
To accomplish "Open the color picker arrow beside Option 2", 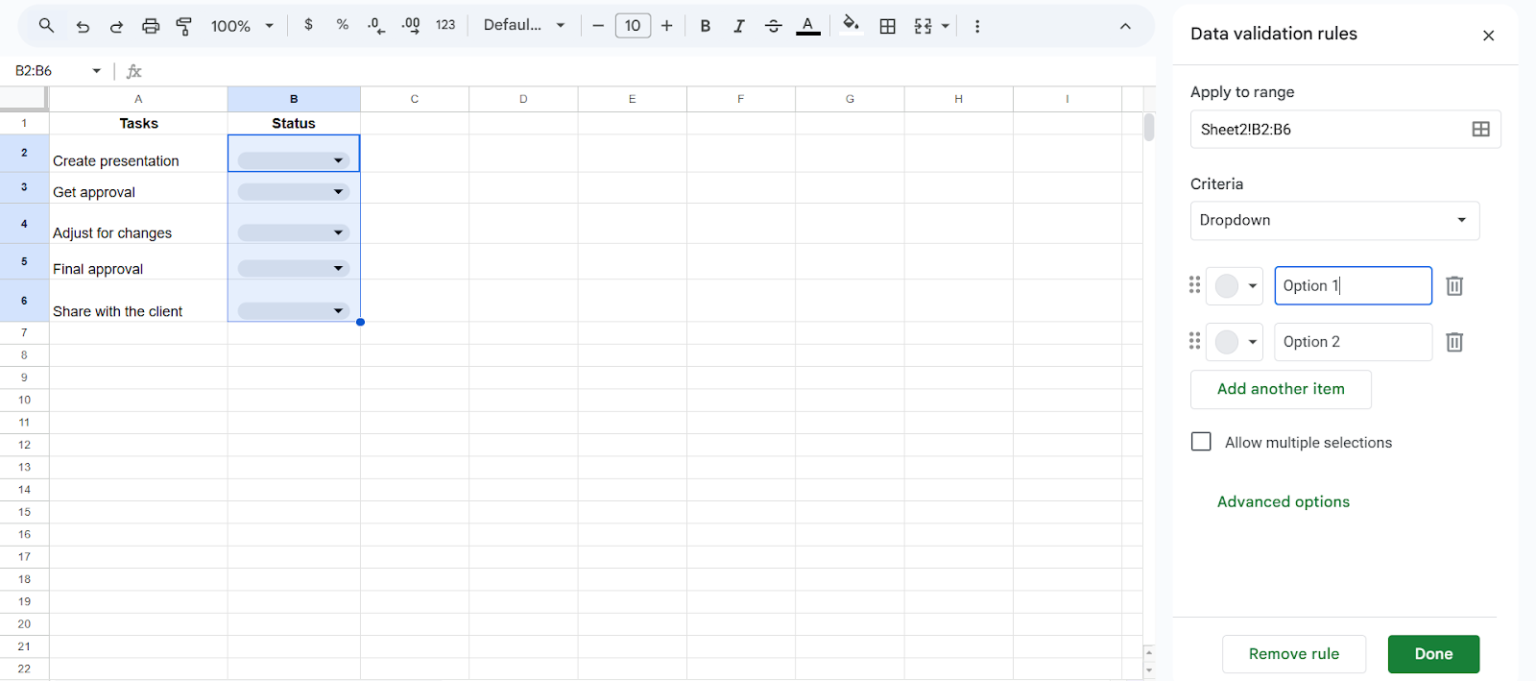I will click(1251, 341).
